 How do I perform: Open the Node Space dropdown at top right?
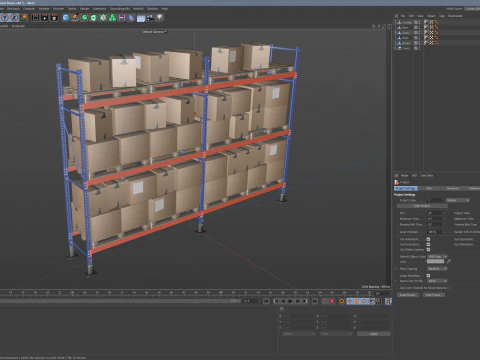tap(472, 9)
